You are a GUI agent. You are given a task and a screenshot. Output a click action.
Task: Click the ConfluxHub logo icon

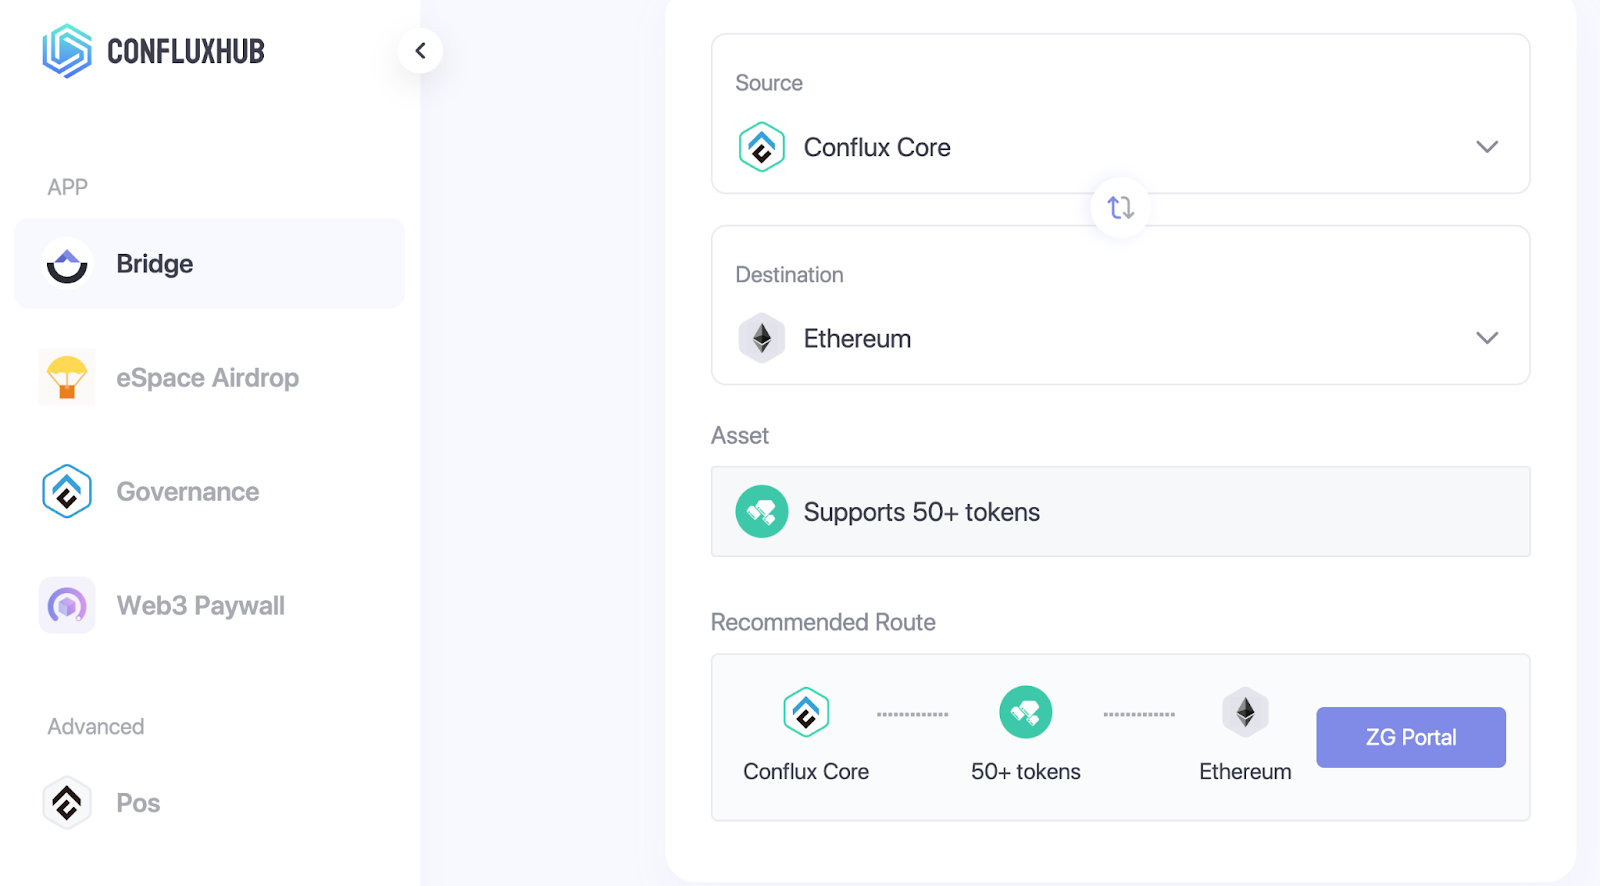tap(67, 51)
